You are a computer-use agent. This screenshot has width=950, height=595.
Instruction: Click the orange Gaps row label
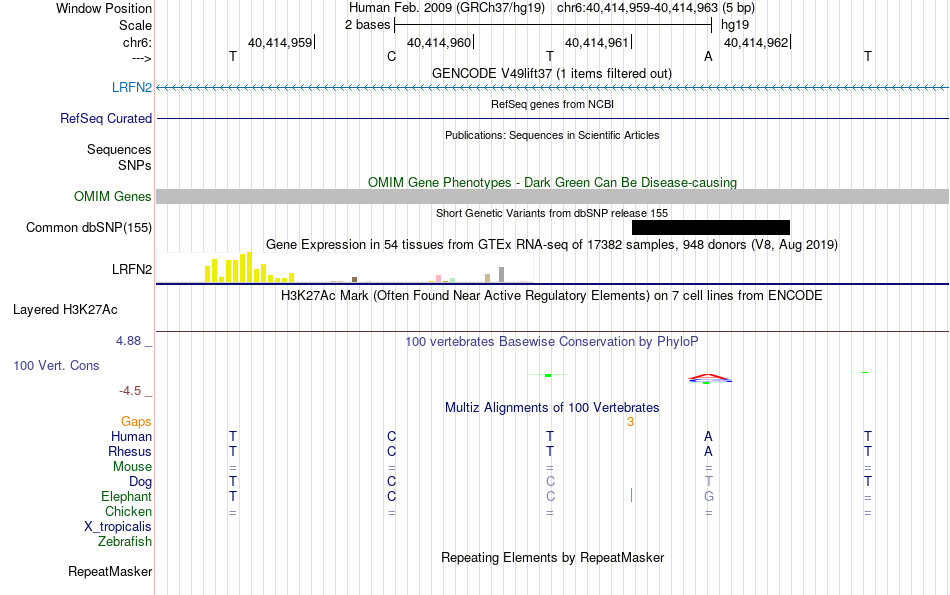tap(136, 421)
